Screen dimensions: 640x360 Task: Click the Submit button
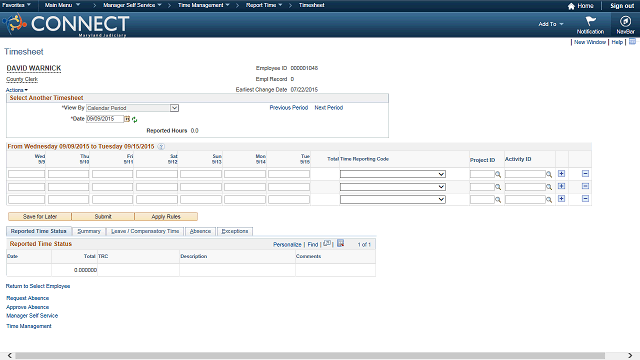(103, 217)
